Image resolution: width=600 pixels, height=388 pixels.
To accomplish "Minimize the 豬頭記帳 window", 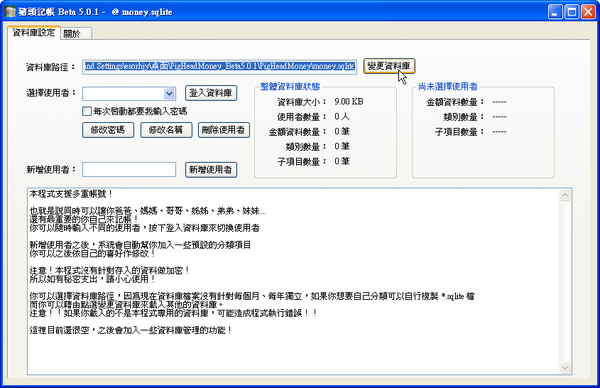I will (x=555, y=12).
